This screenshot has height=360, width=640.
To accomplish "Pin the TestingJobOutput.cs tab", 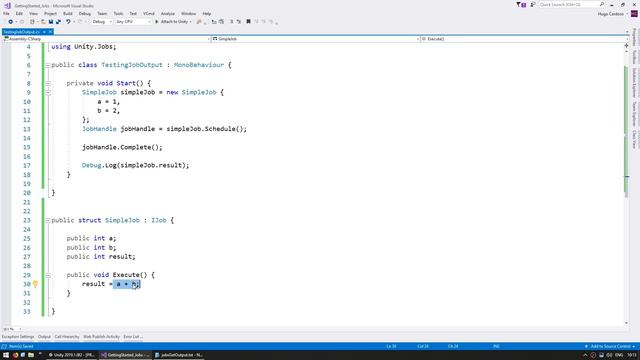I will pos(44,32).
